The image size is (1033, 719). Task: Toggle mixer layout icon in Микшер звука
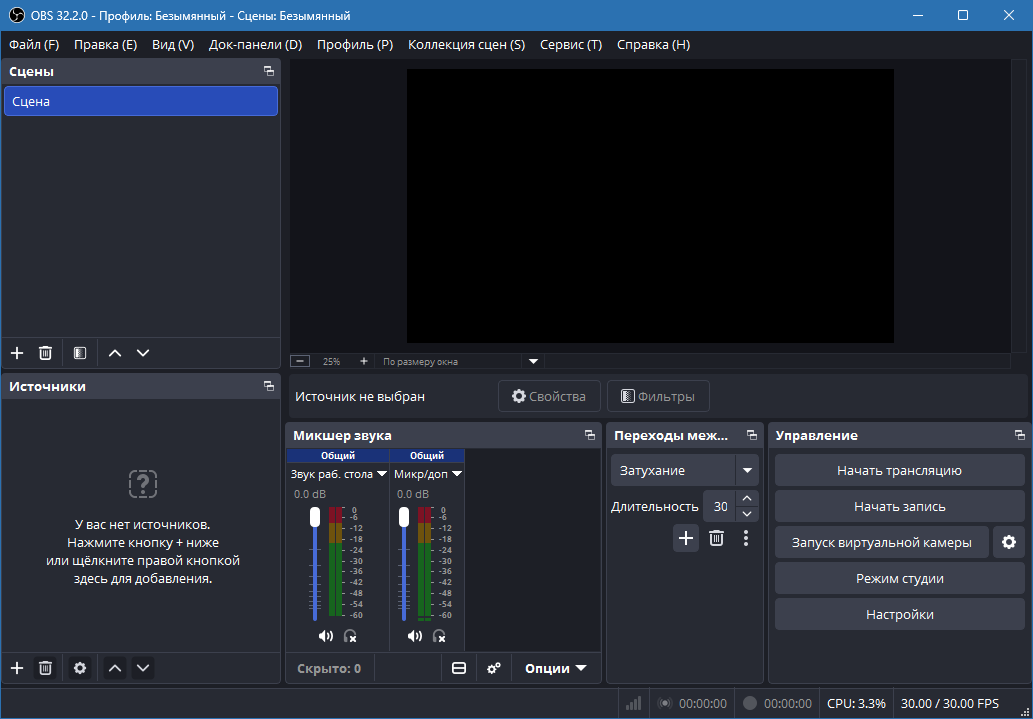tap(459, 668)
